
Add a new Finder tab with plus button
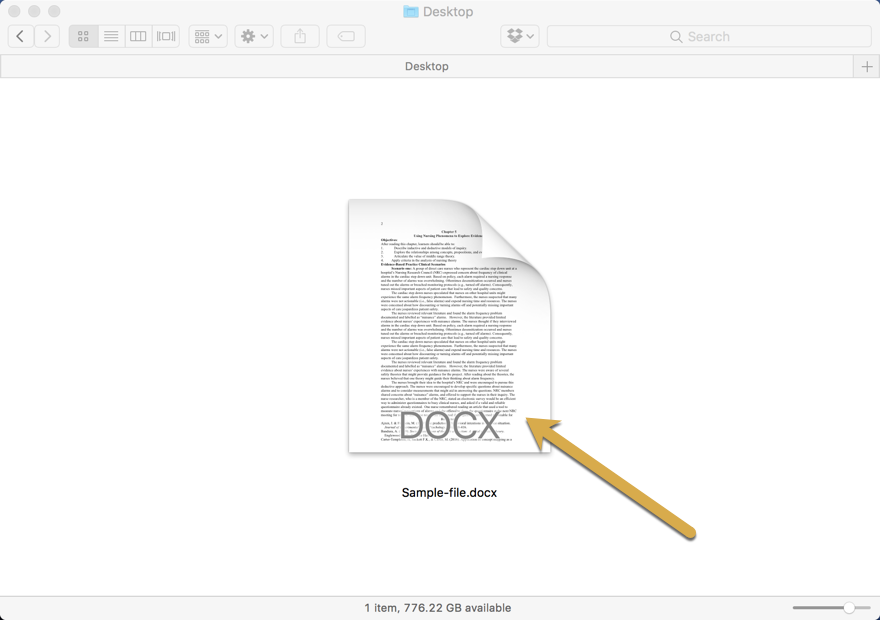click(x=866, y=66)
